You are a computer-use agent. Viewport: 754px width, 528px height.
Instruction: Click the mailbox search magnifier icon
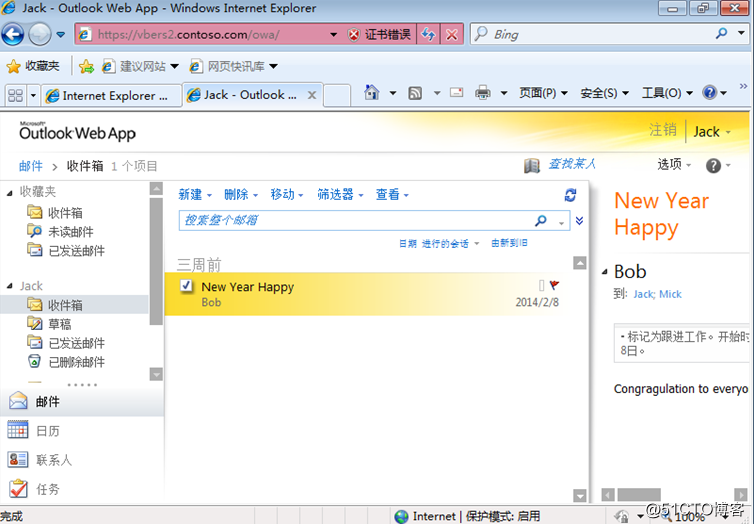point(541,220)
